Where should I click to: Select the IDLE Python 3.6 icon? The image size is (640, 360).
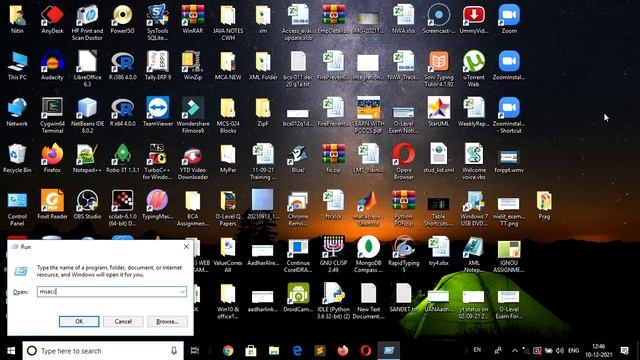(333, 302)
